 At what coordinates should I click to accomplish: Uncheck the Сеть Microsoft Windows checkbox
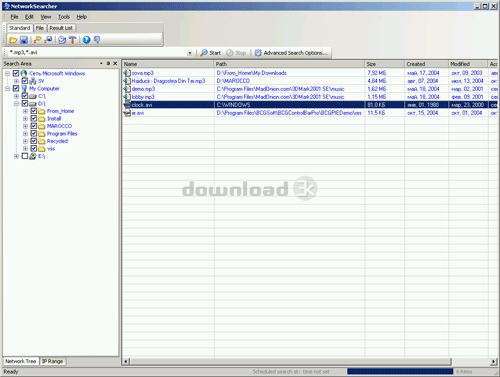point(16,73)
